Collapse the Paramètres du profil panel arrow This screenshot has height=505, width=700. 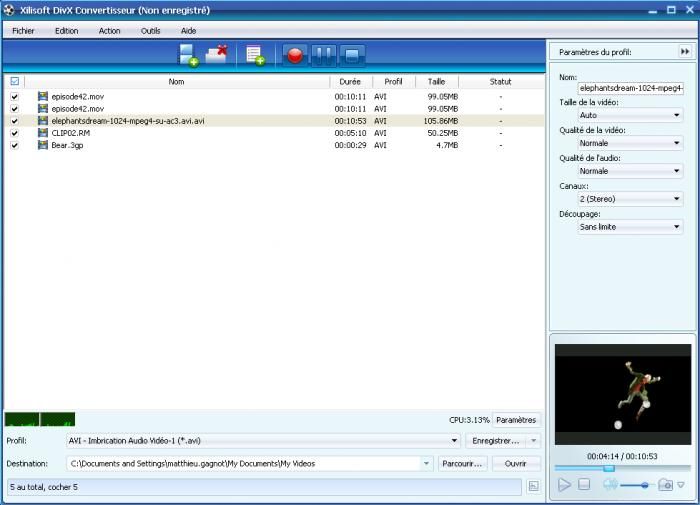pos(684,52)
